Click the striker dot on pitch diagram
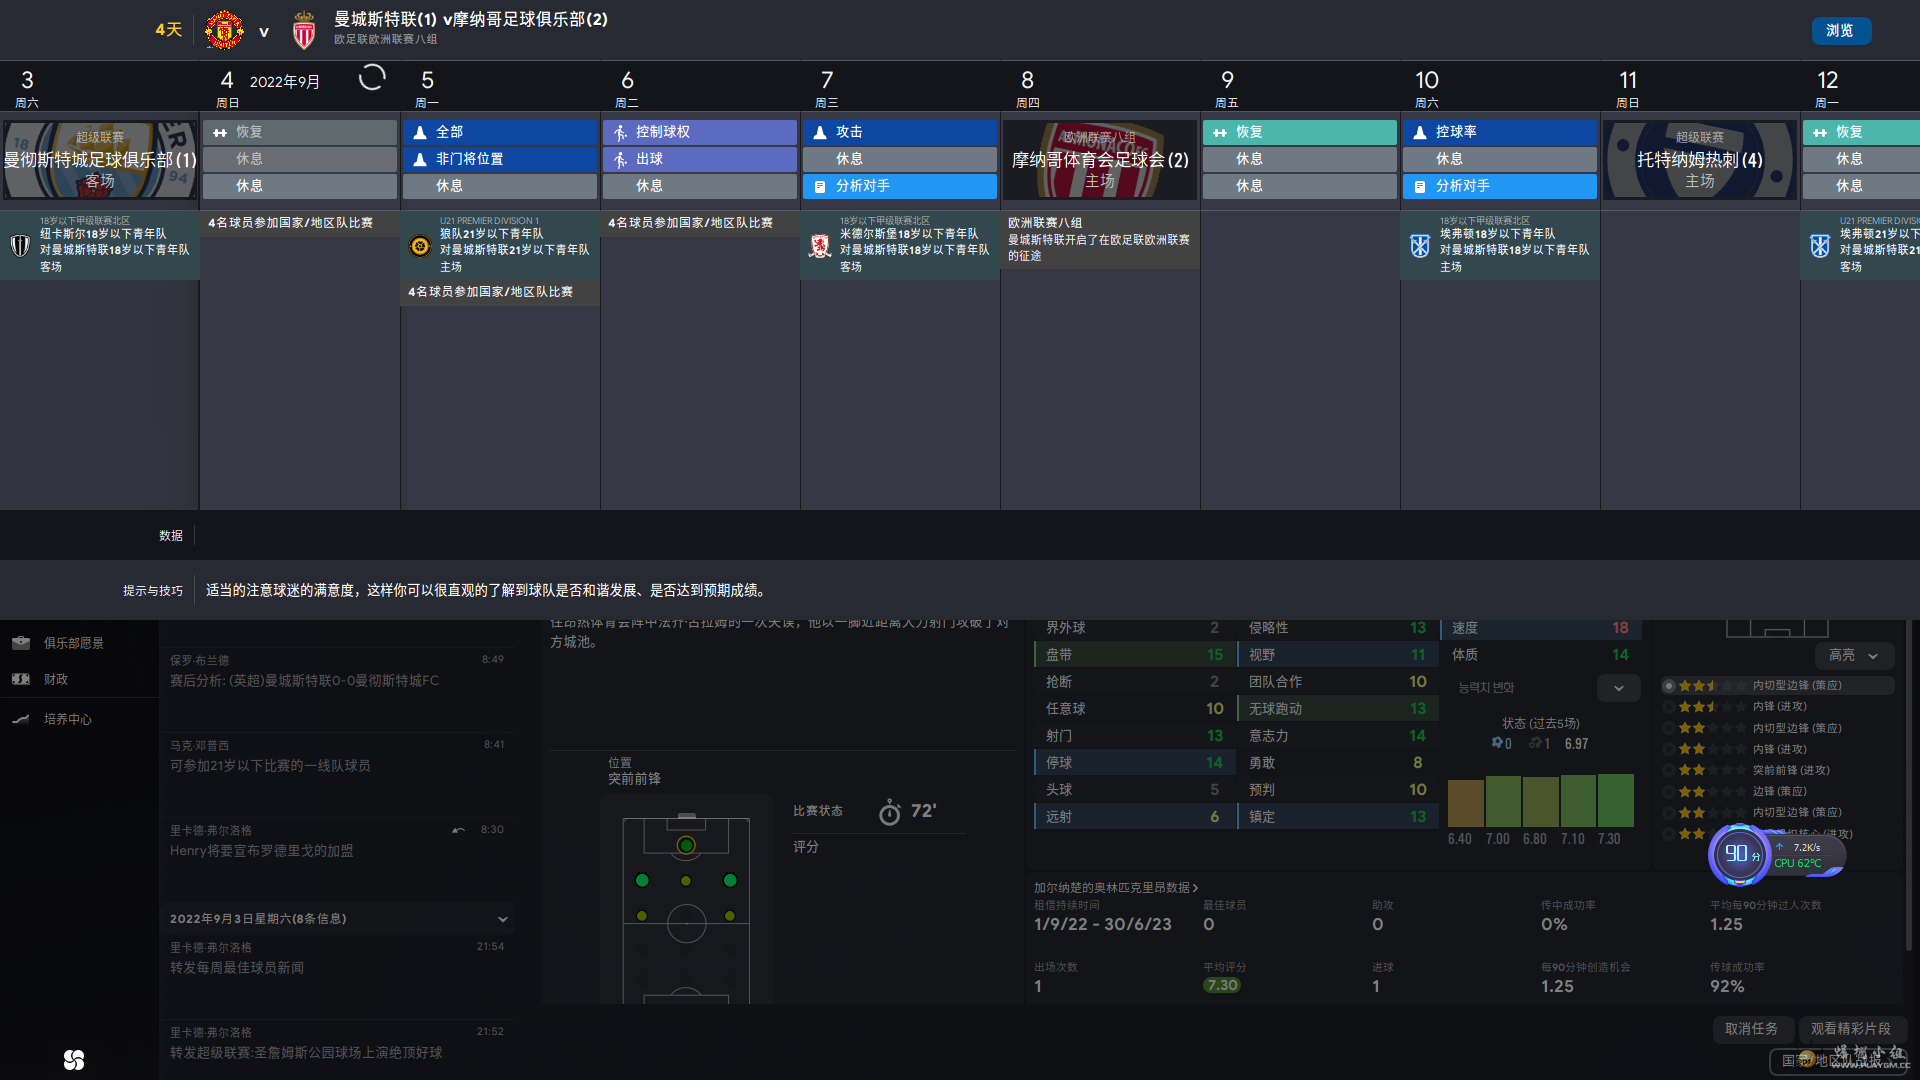The width and height of the screenshot is (1920, 1080). coord(686,846)
